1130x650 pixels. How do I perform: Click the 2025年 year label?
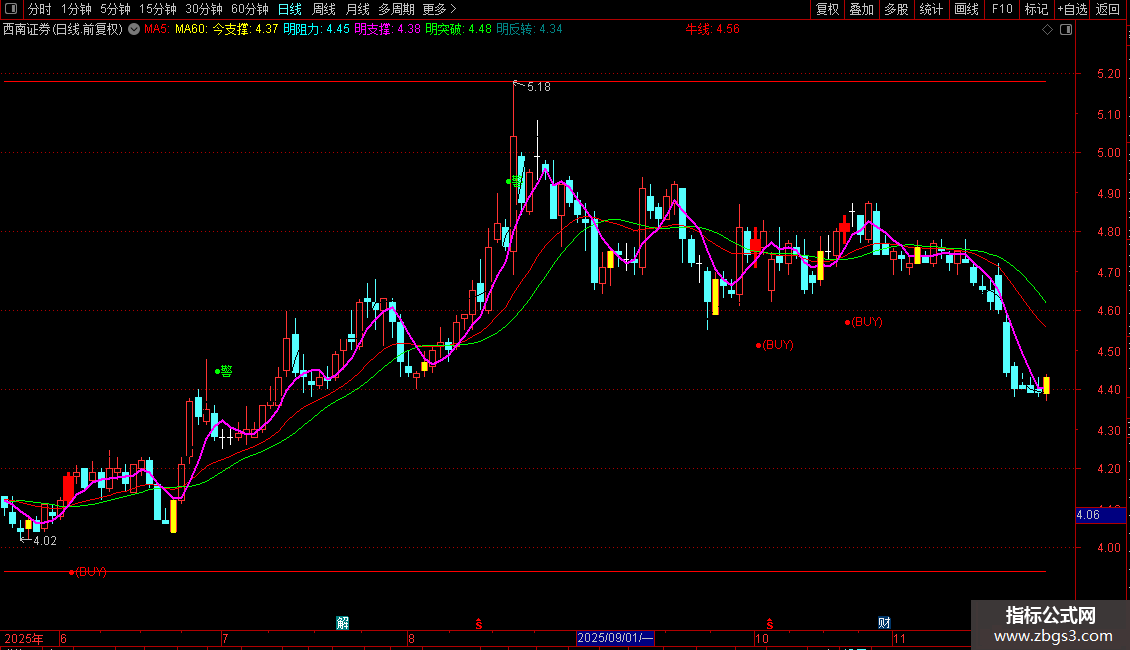point(24,638)
